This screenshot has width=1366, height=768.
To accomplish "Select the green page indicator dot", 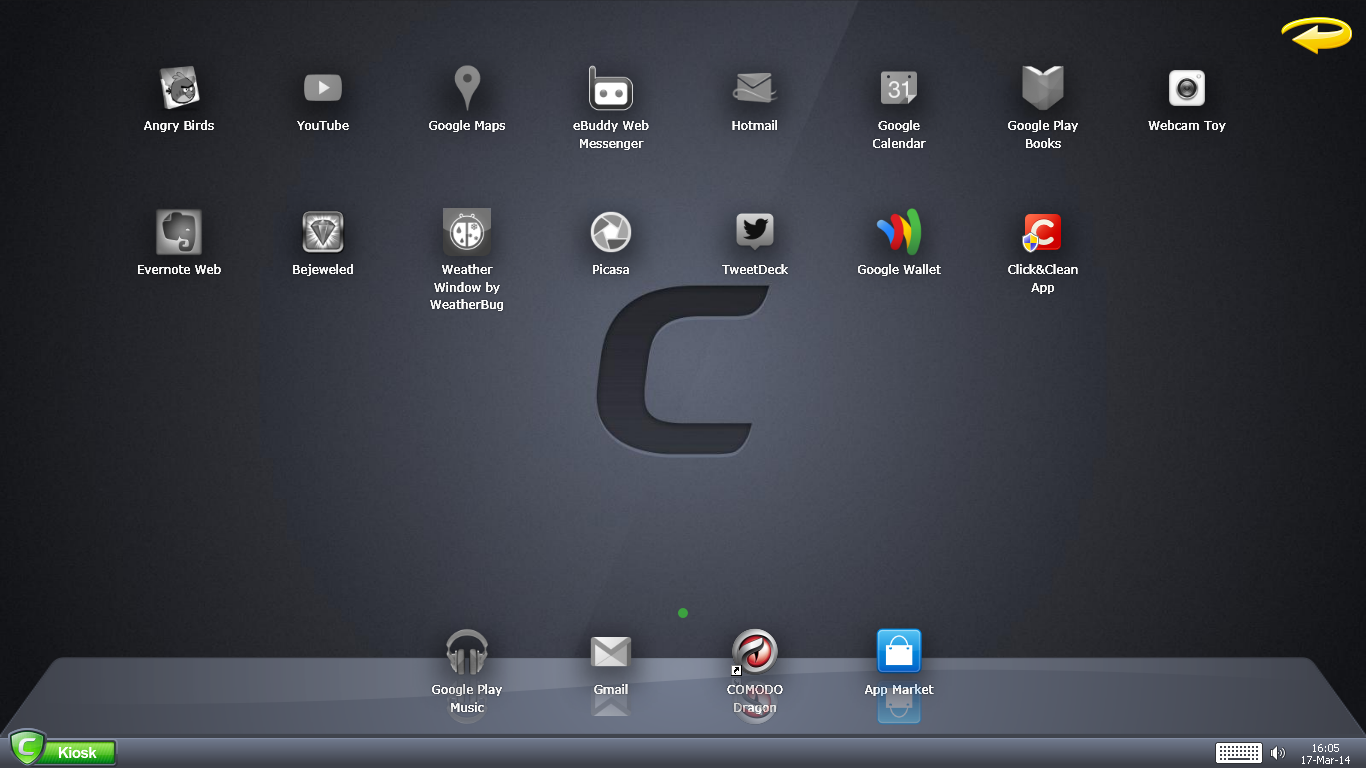I will tap(683, 613).
